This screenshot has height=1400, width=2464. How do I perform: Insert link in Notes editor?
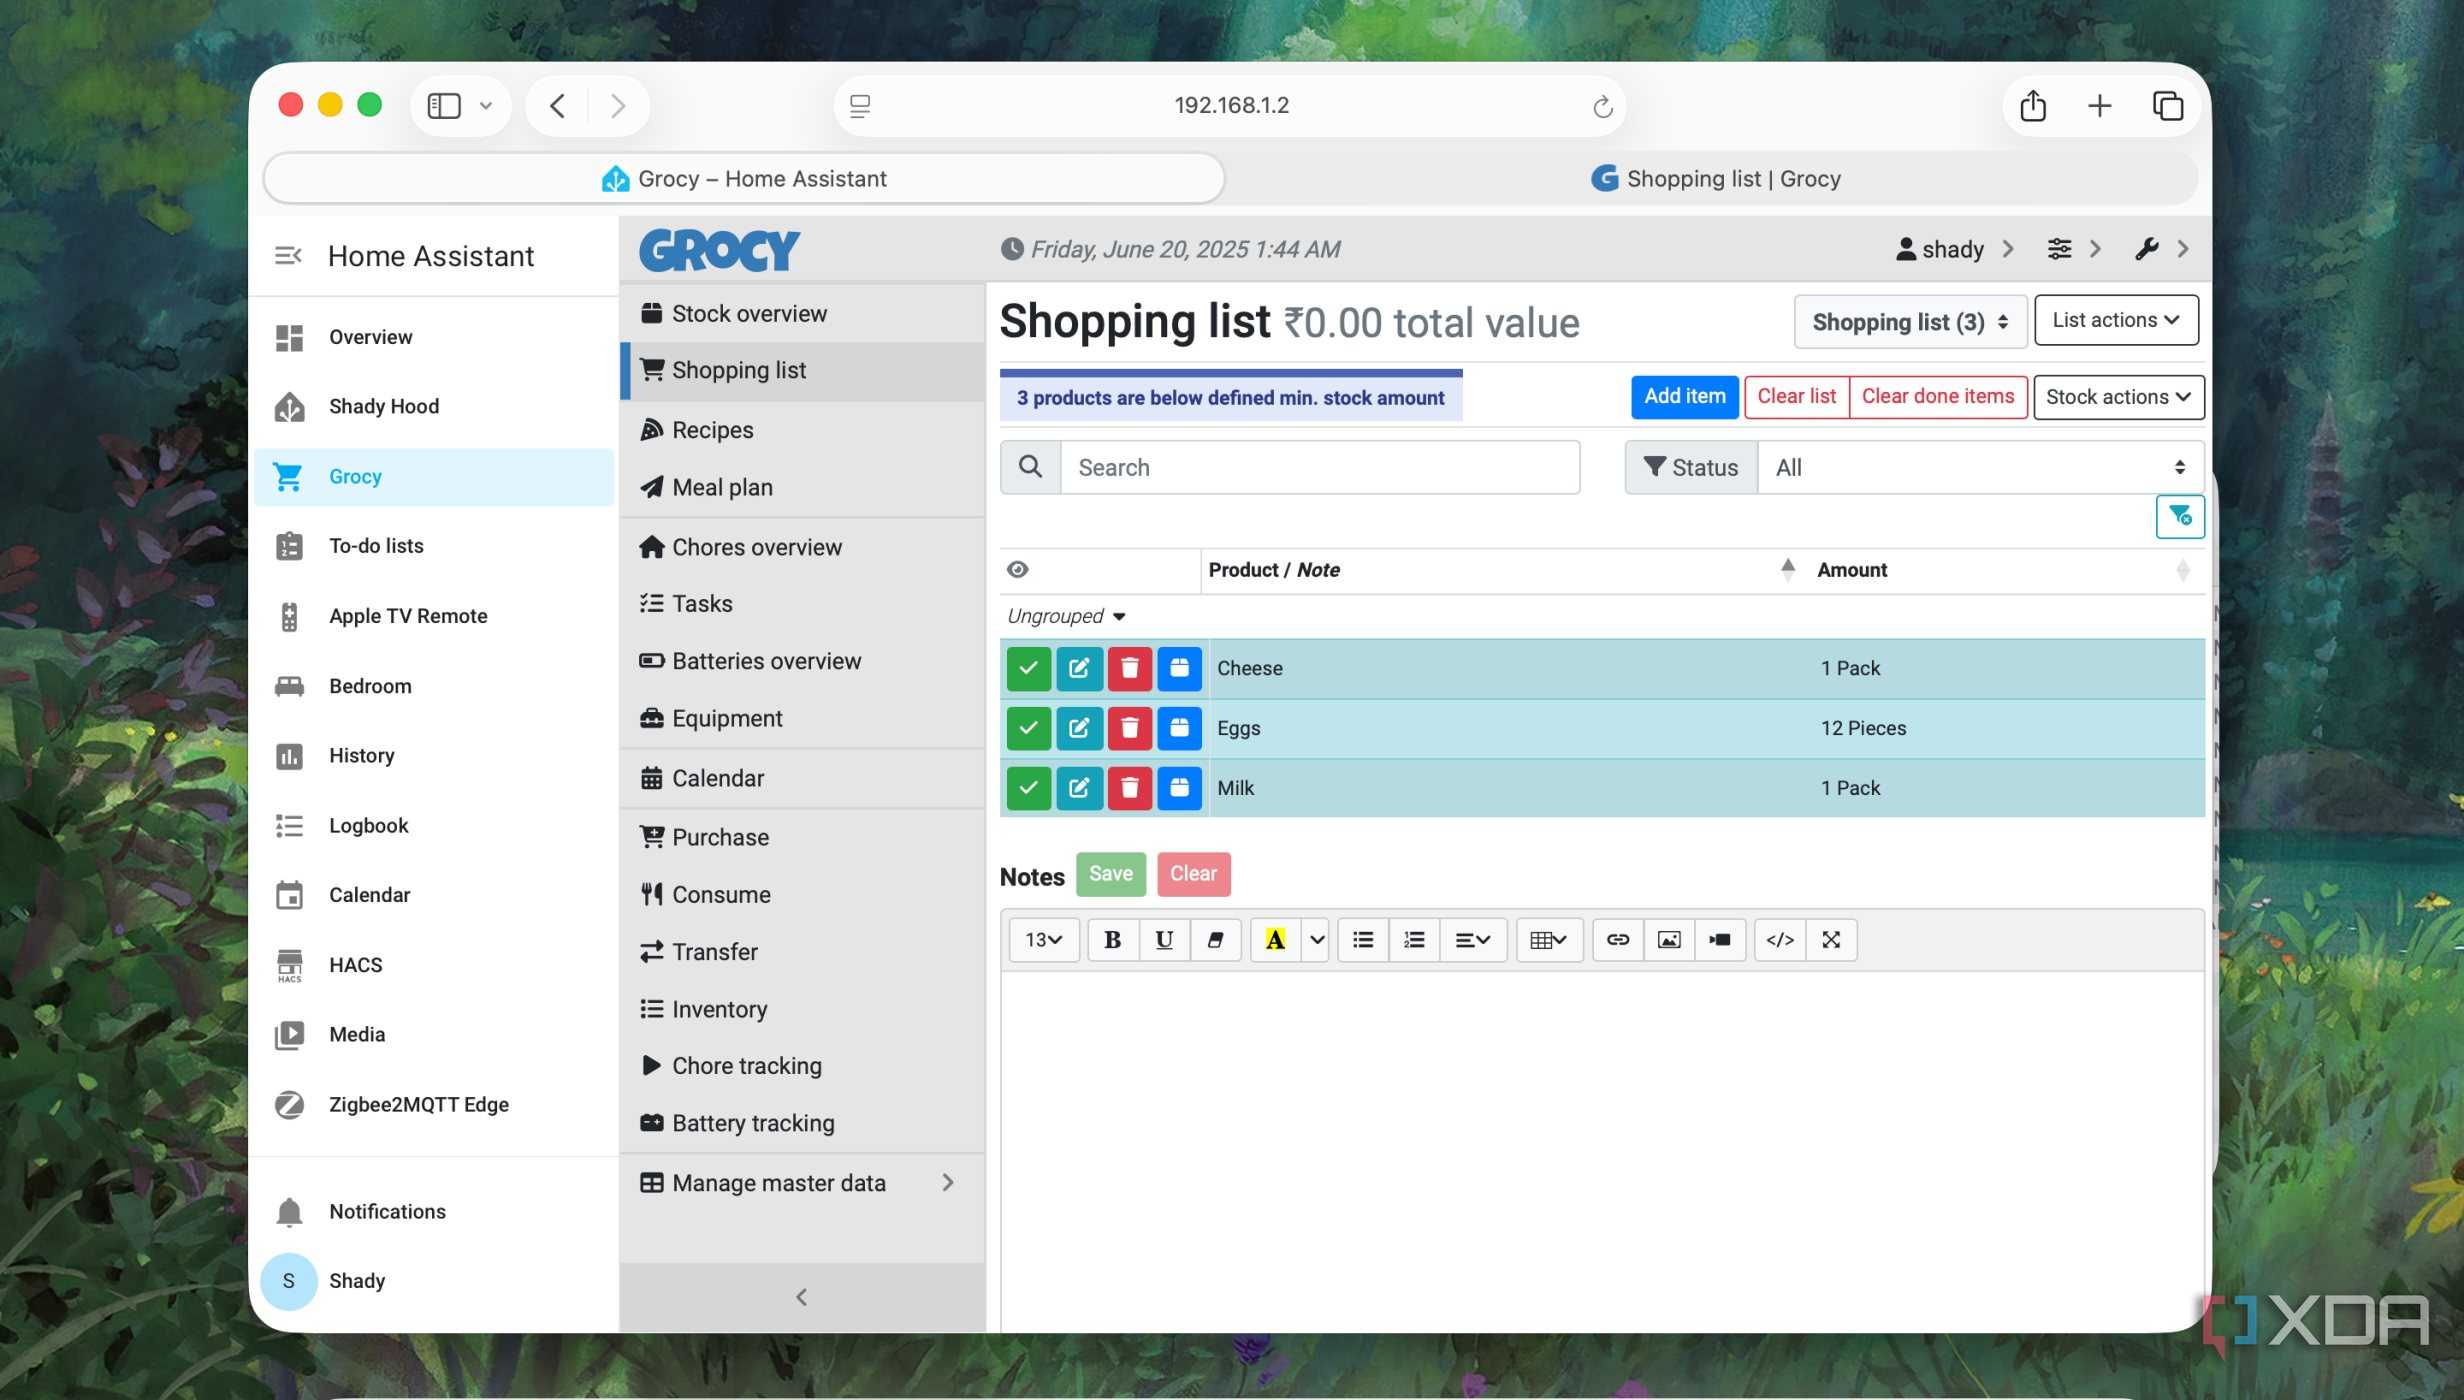coord(1617,940)
